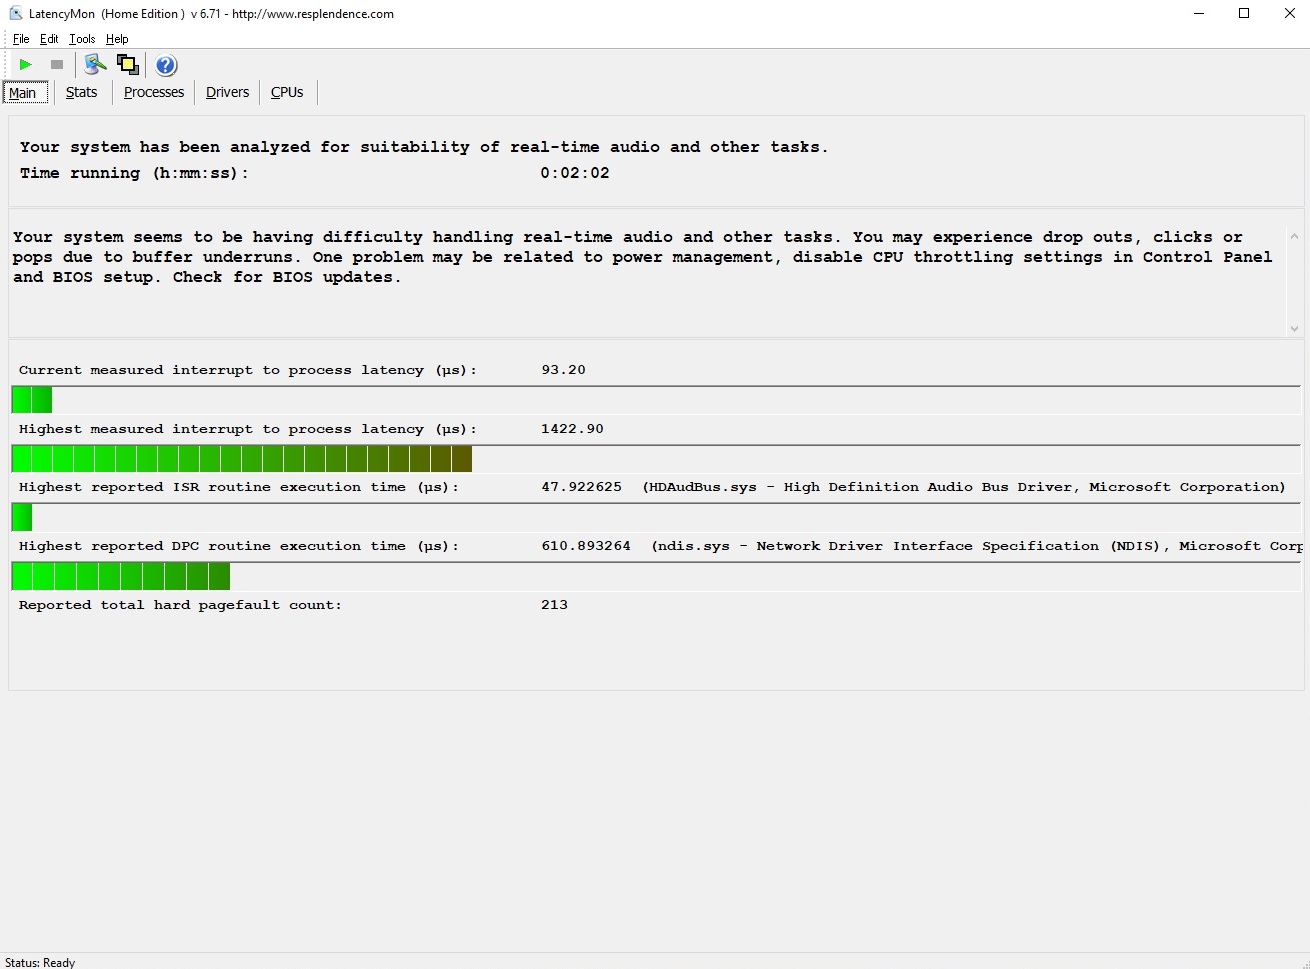1310x969 pixels.
Task: Click the current interrupt latency bar
Action: (656, 400)
